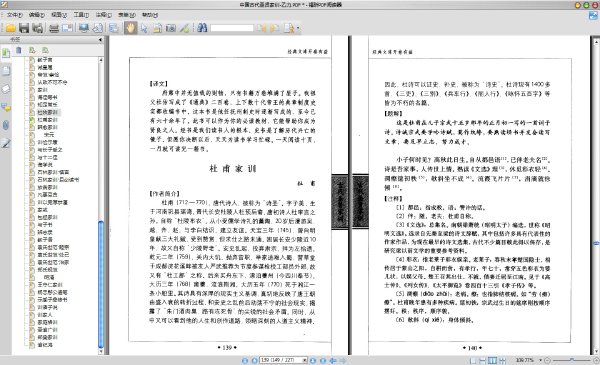Click the find next result icon
This screenshot has height=365, width=600.
[275, 28]
